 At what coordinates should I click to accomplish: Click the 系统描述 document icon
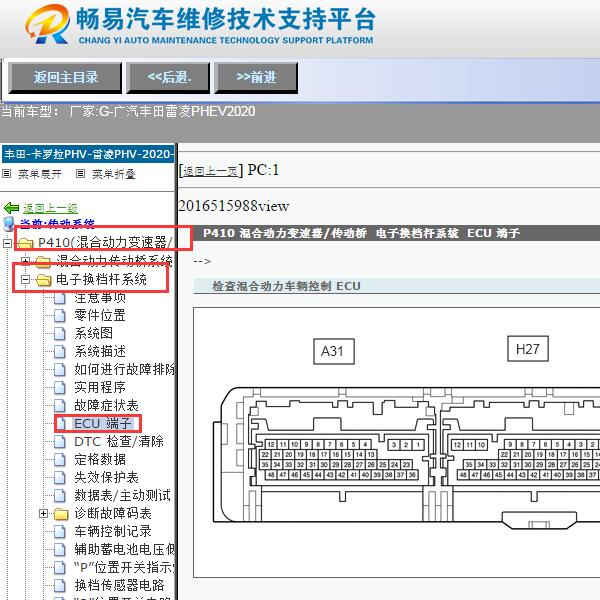60,351
